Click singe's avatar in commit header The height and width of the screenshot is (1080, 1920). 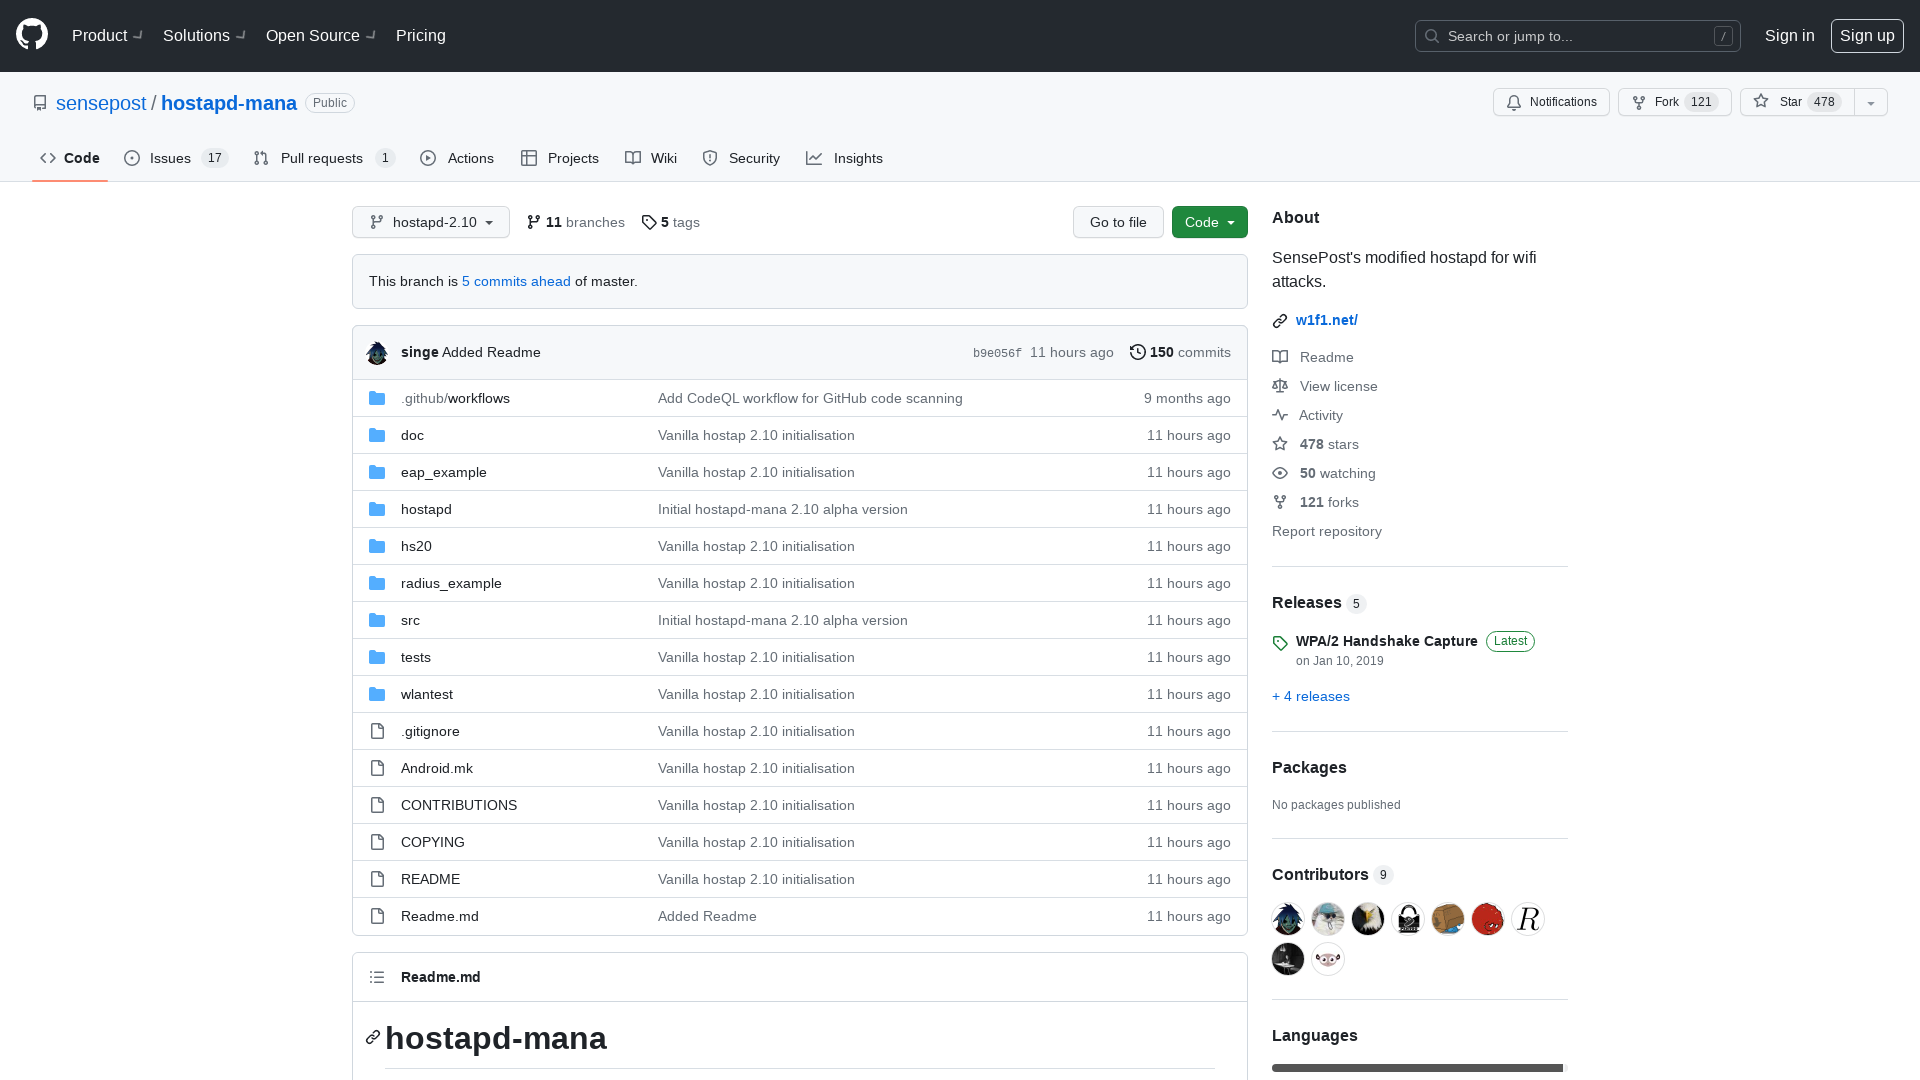(x=377, y=352)
